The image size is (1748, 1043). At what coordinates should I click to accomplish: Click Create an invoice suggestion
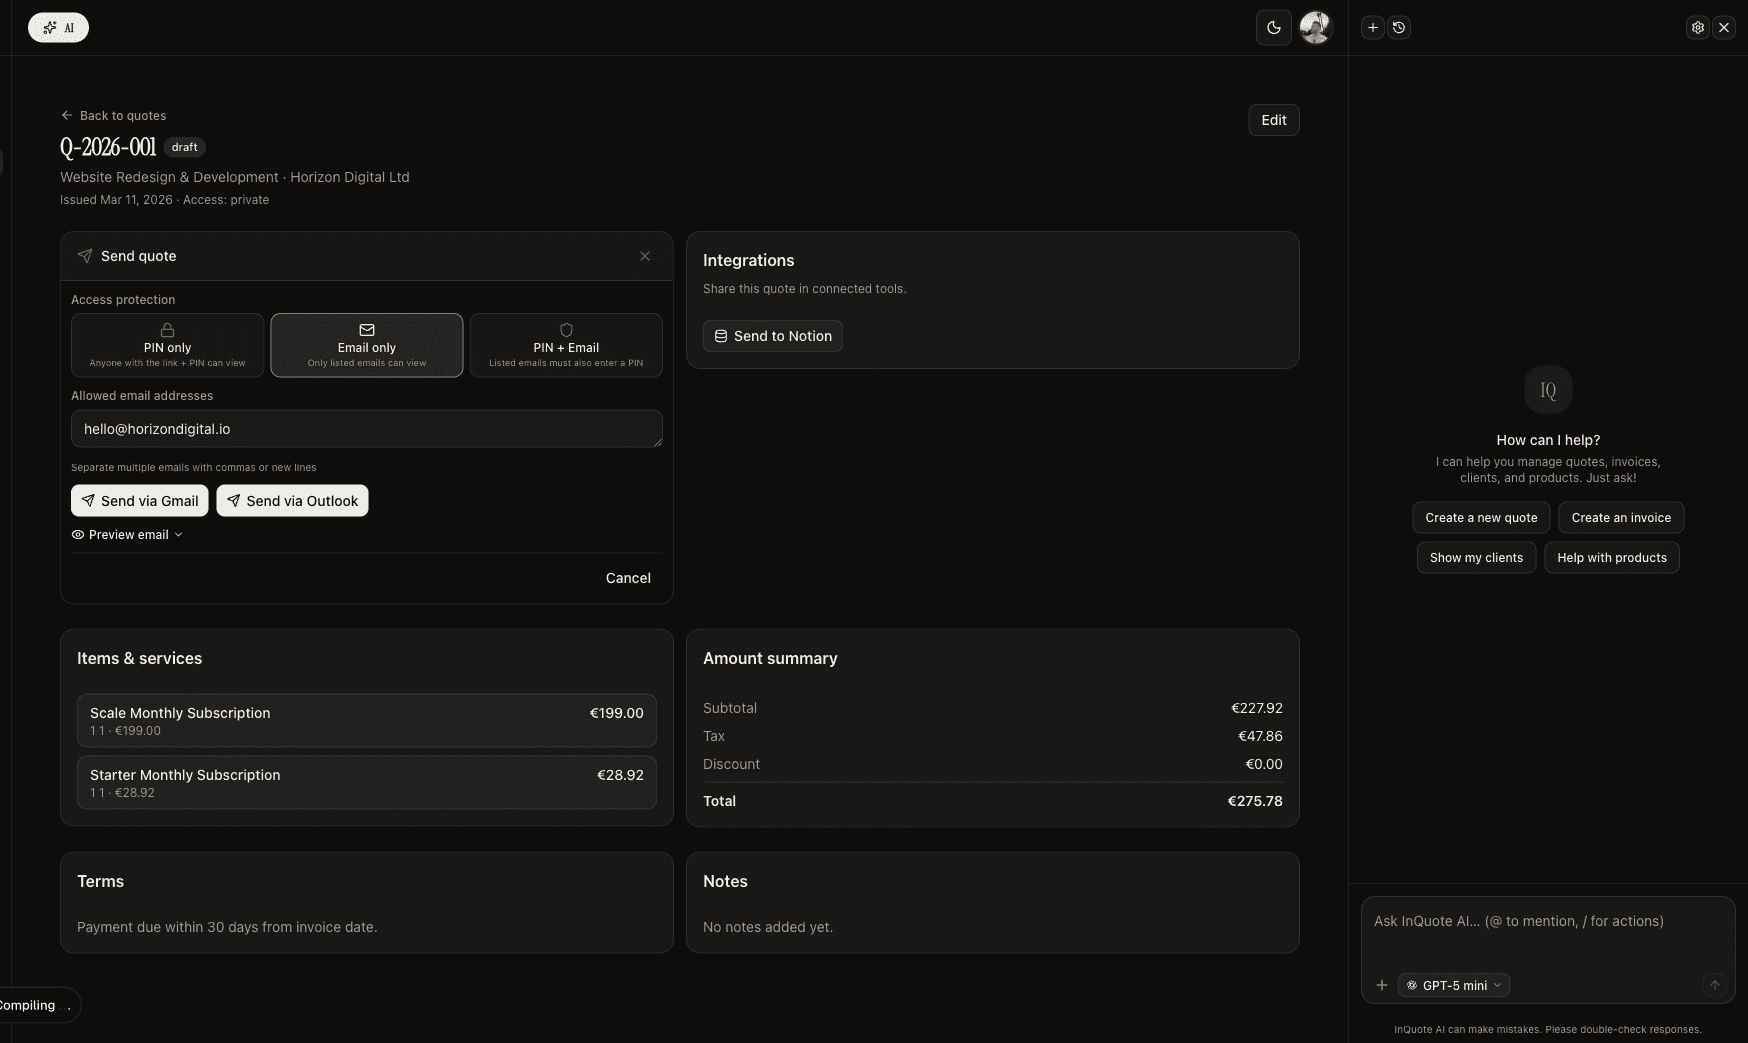click(1621, 518)
